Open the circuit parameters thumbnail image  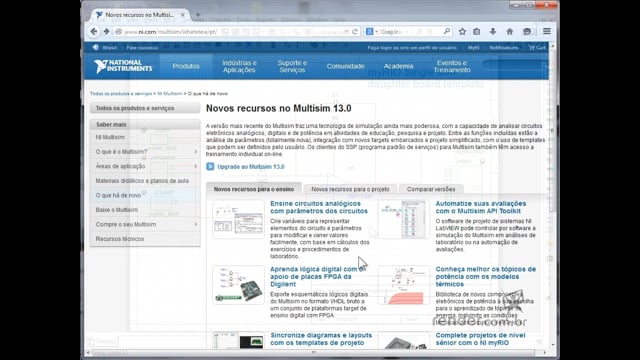pos(238,219)
